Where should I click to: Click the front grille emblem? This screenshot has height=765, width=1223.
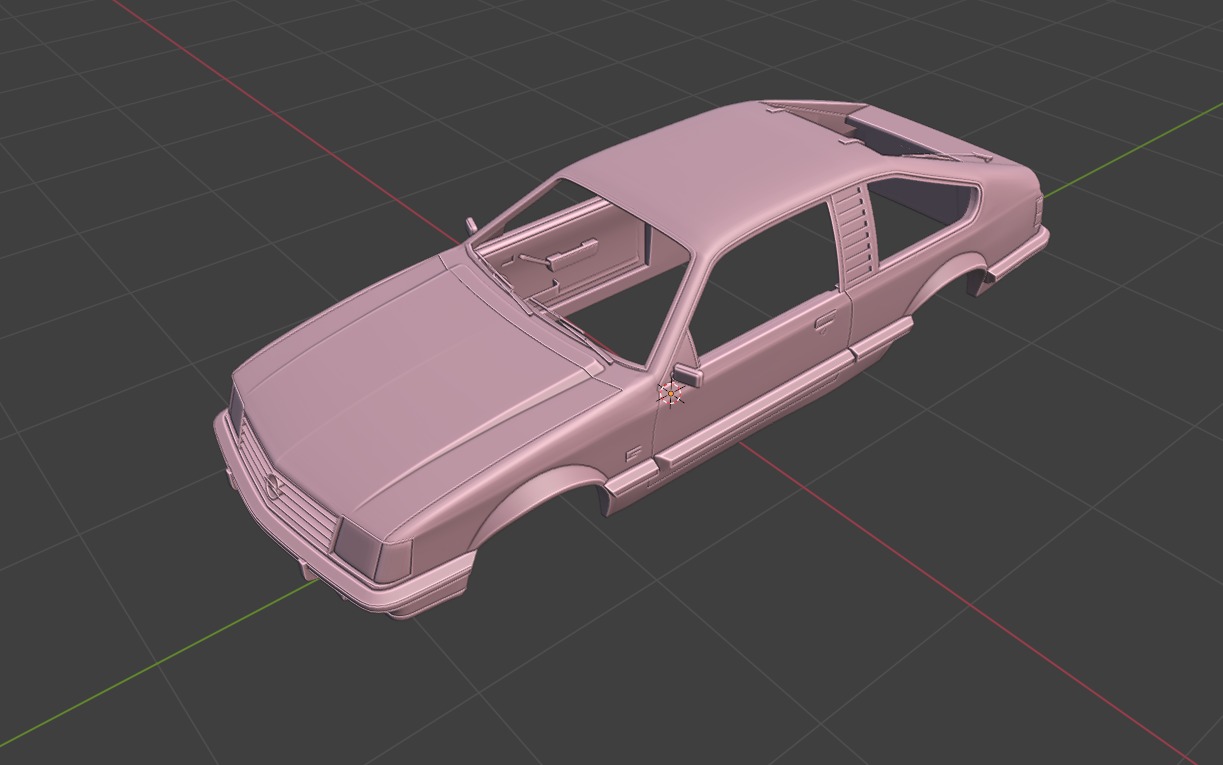[x=272, y=484]
